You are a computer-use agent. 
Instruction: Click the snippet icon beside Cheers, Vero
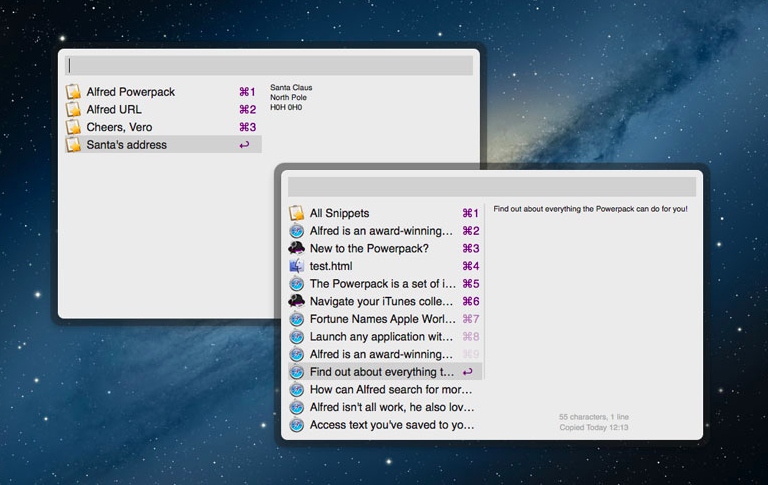73,127
